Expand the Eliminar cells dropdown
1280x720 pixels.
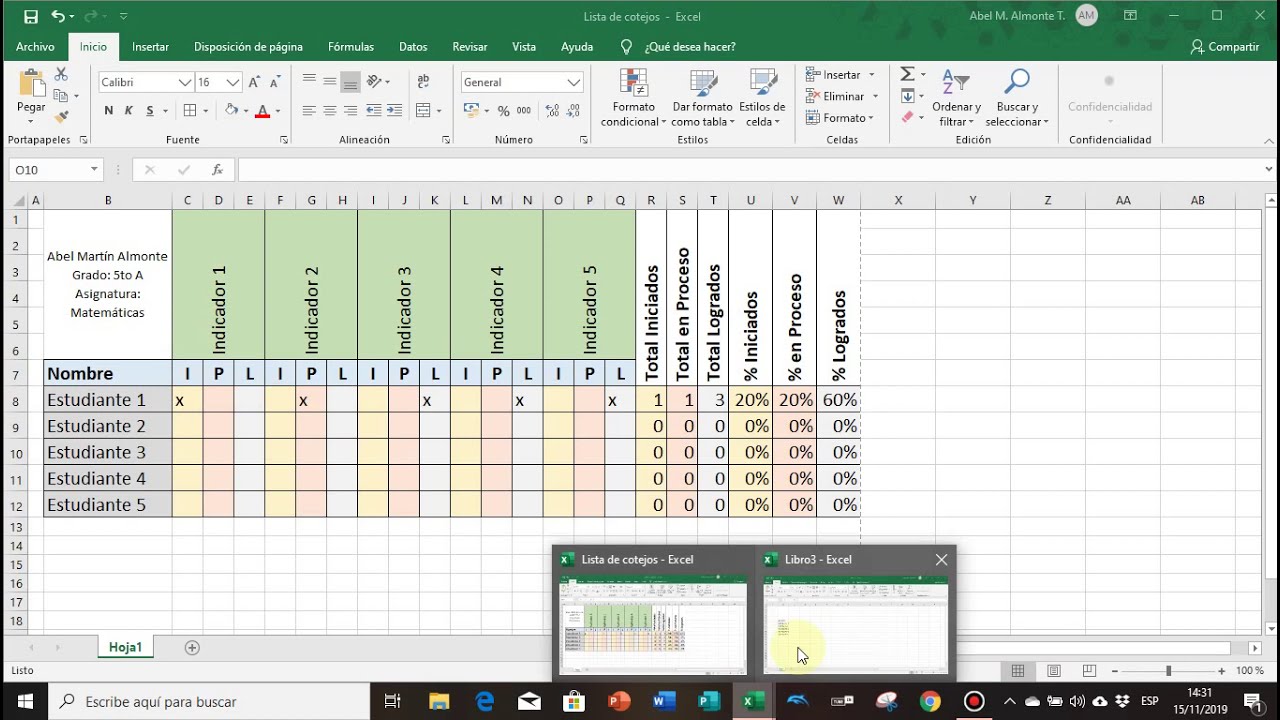tap(875, 97)
